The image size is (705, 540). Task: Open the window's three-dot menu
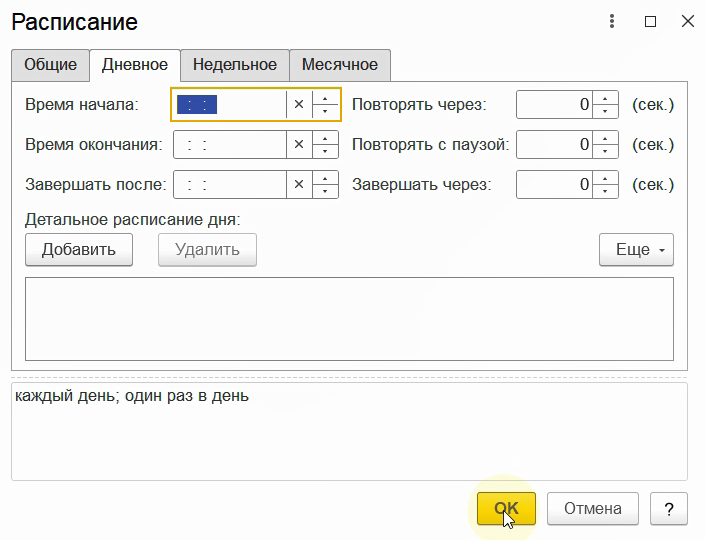click(x=613, y=21)
